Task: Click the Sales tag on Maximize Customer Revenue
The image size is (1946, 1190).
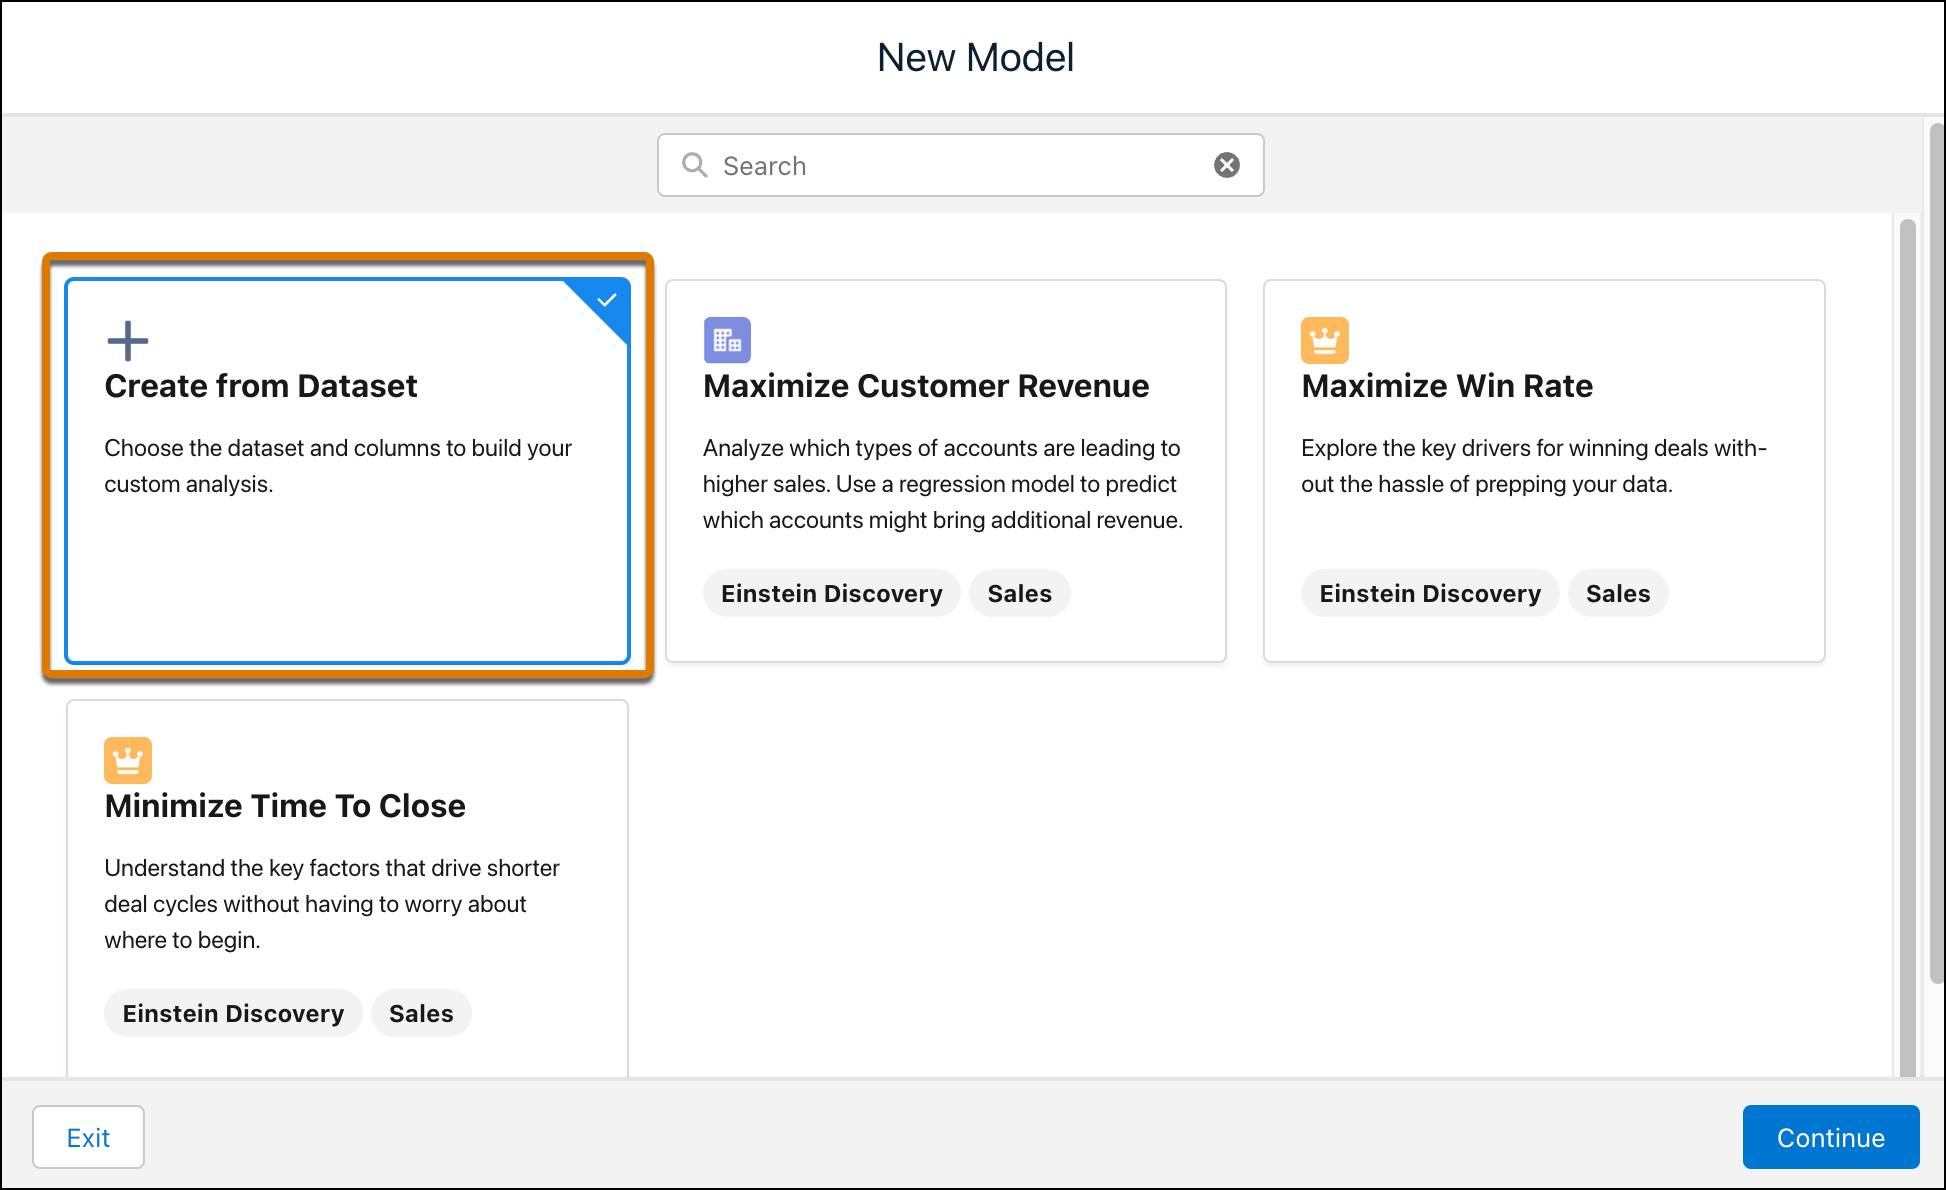Action: click(1020, 594)
